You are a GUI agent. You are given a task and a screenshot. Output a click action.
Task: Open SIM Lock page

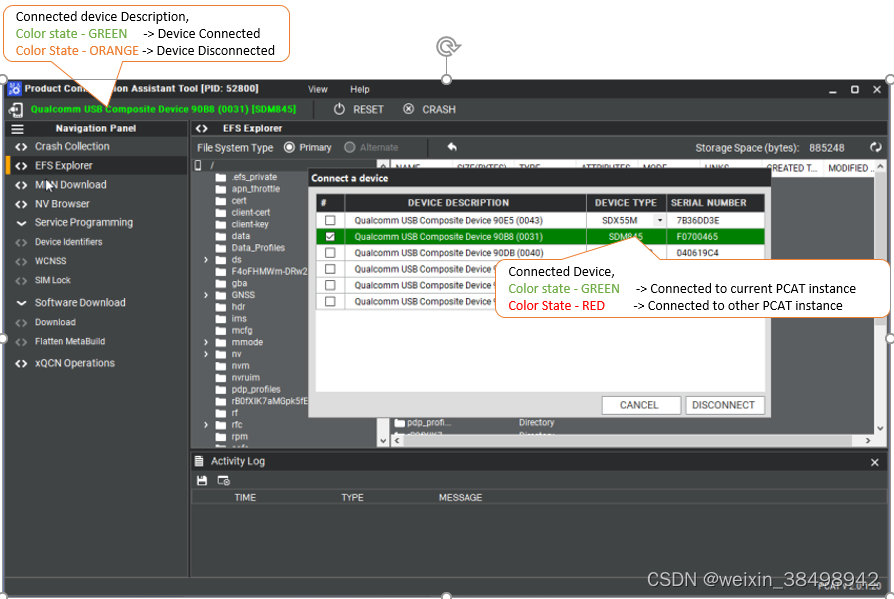(x=52, y=280)
